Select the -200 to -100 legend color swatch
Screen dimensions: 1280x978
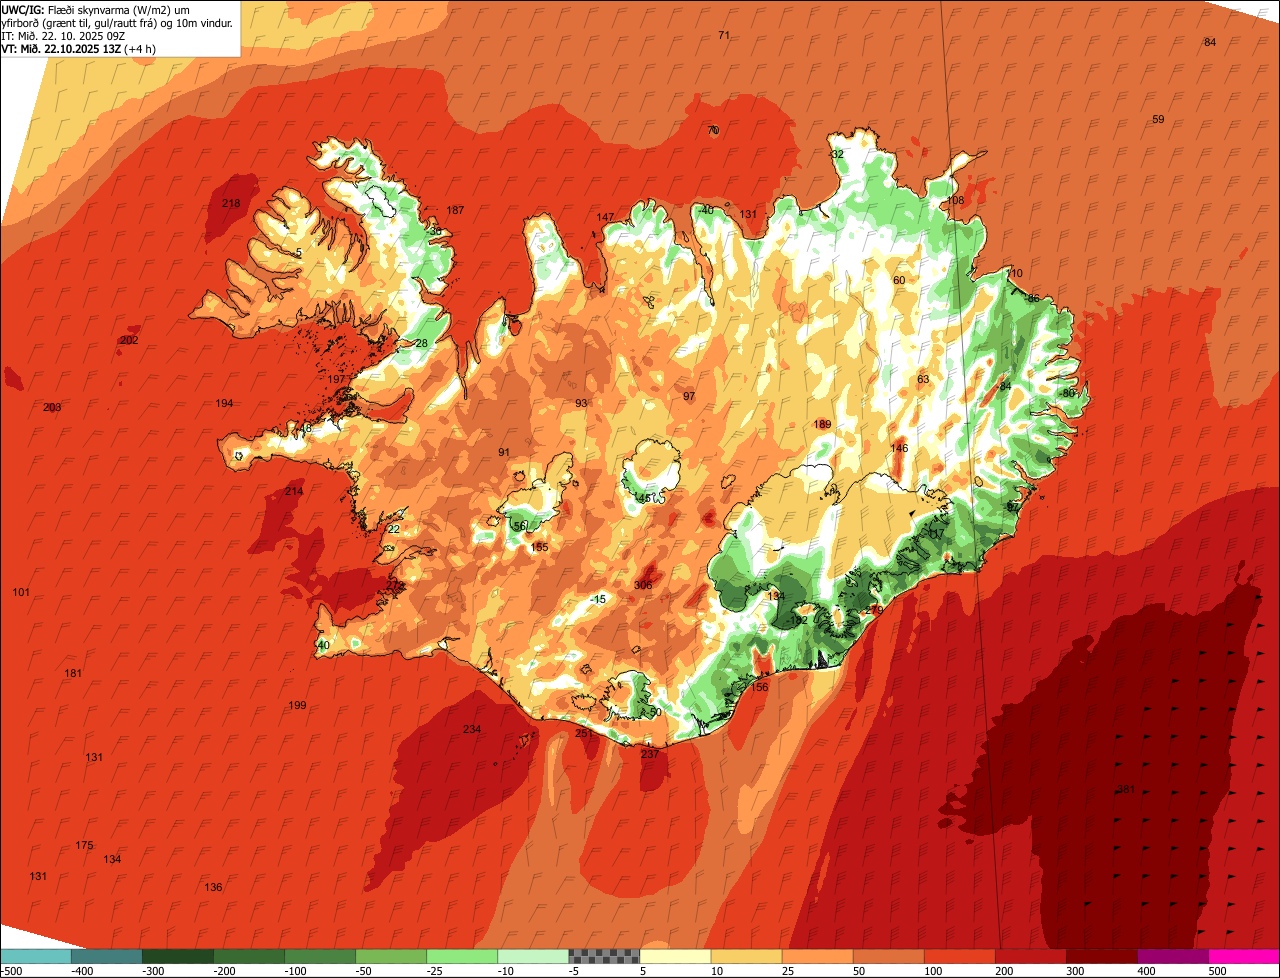pyautogui.click(x=248, y=956)
